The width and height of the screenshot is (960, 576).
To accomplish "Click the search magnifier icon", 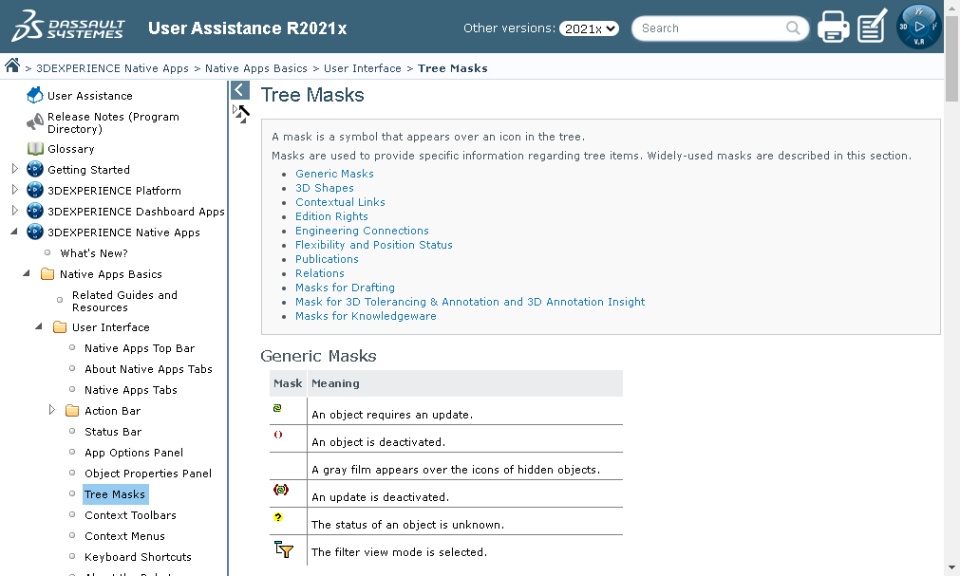I will pos(793,28).
